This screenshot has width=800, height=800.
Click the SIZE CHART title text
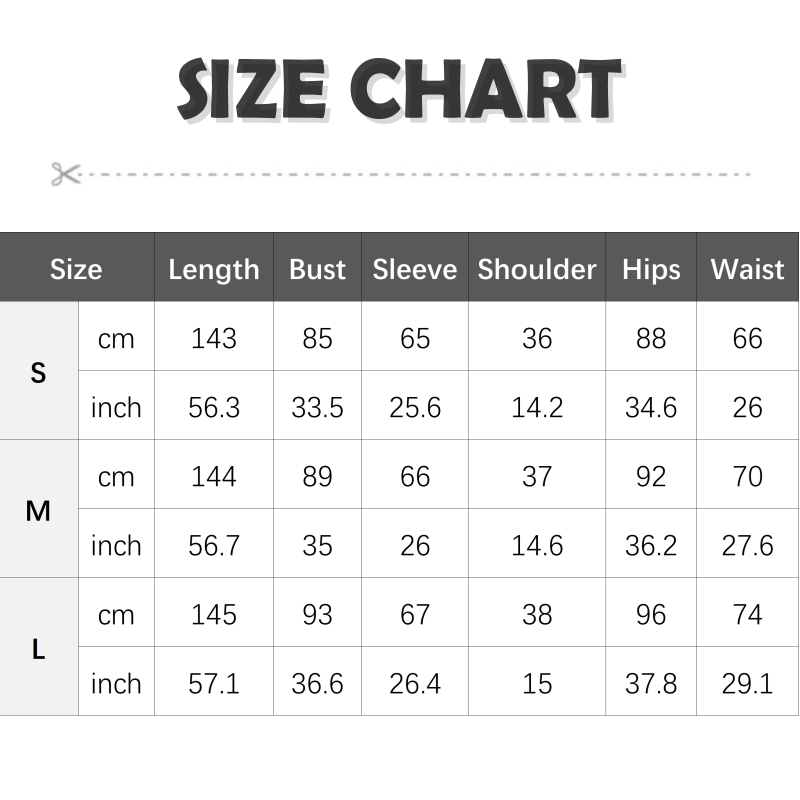pos(399,90)
